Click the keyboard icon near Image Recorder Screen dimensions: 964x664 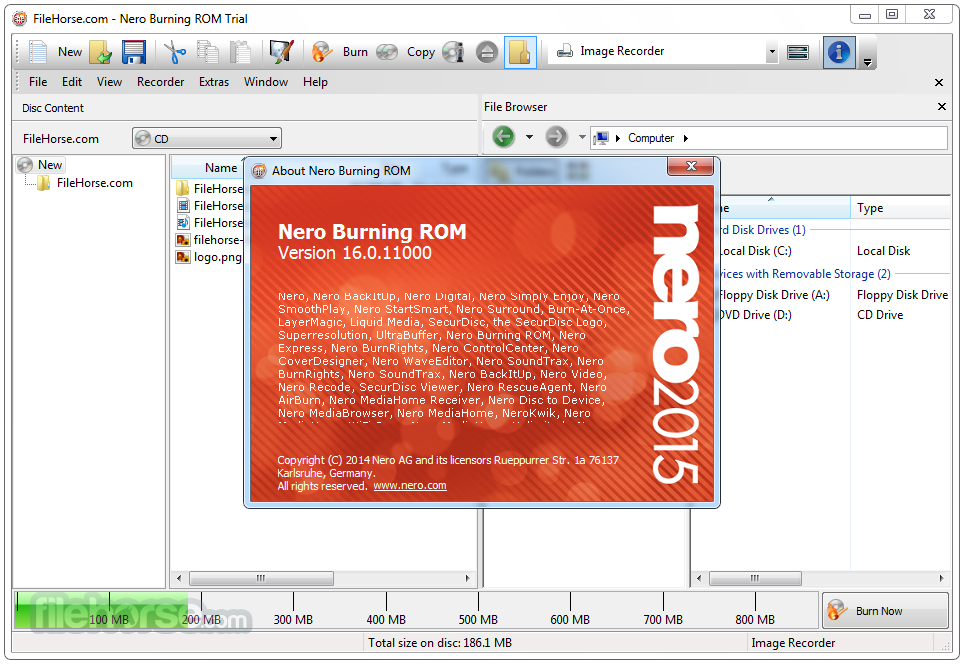click(x=798, y=51)
